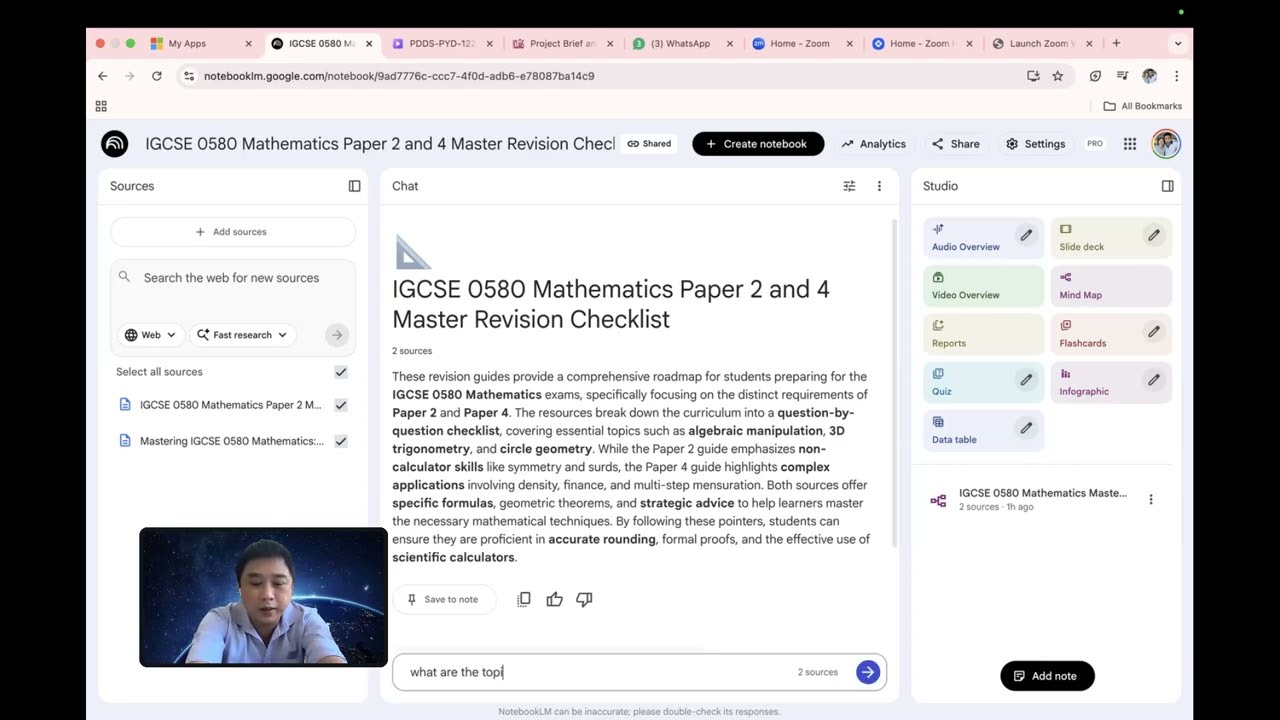Give thumbs up to summary

[x=554, y=599]
